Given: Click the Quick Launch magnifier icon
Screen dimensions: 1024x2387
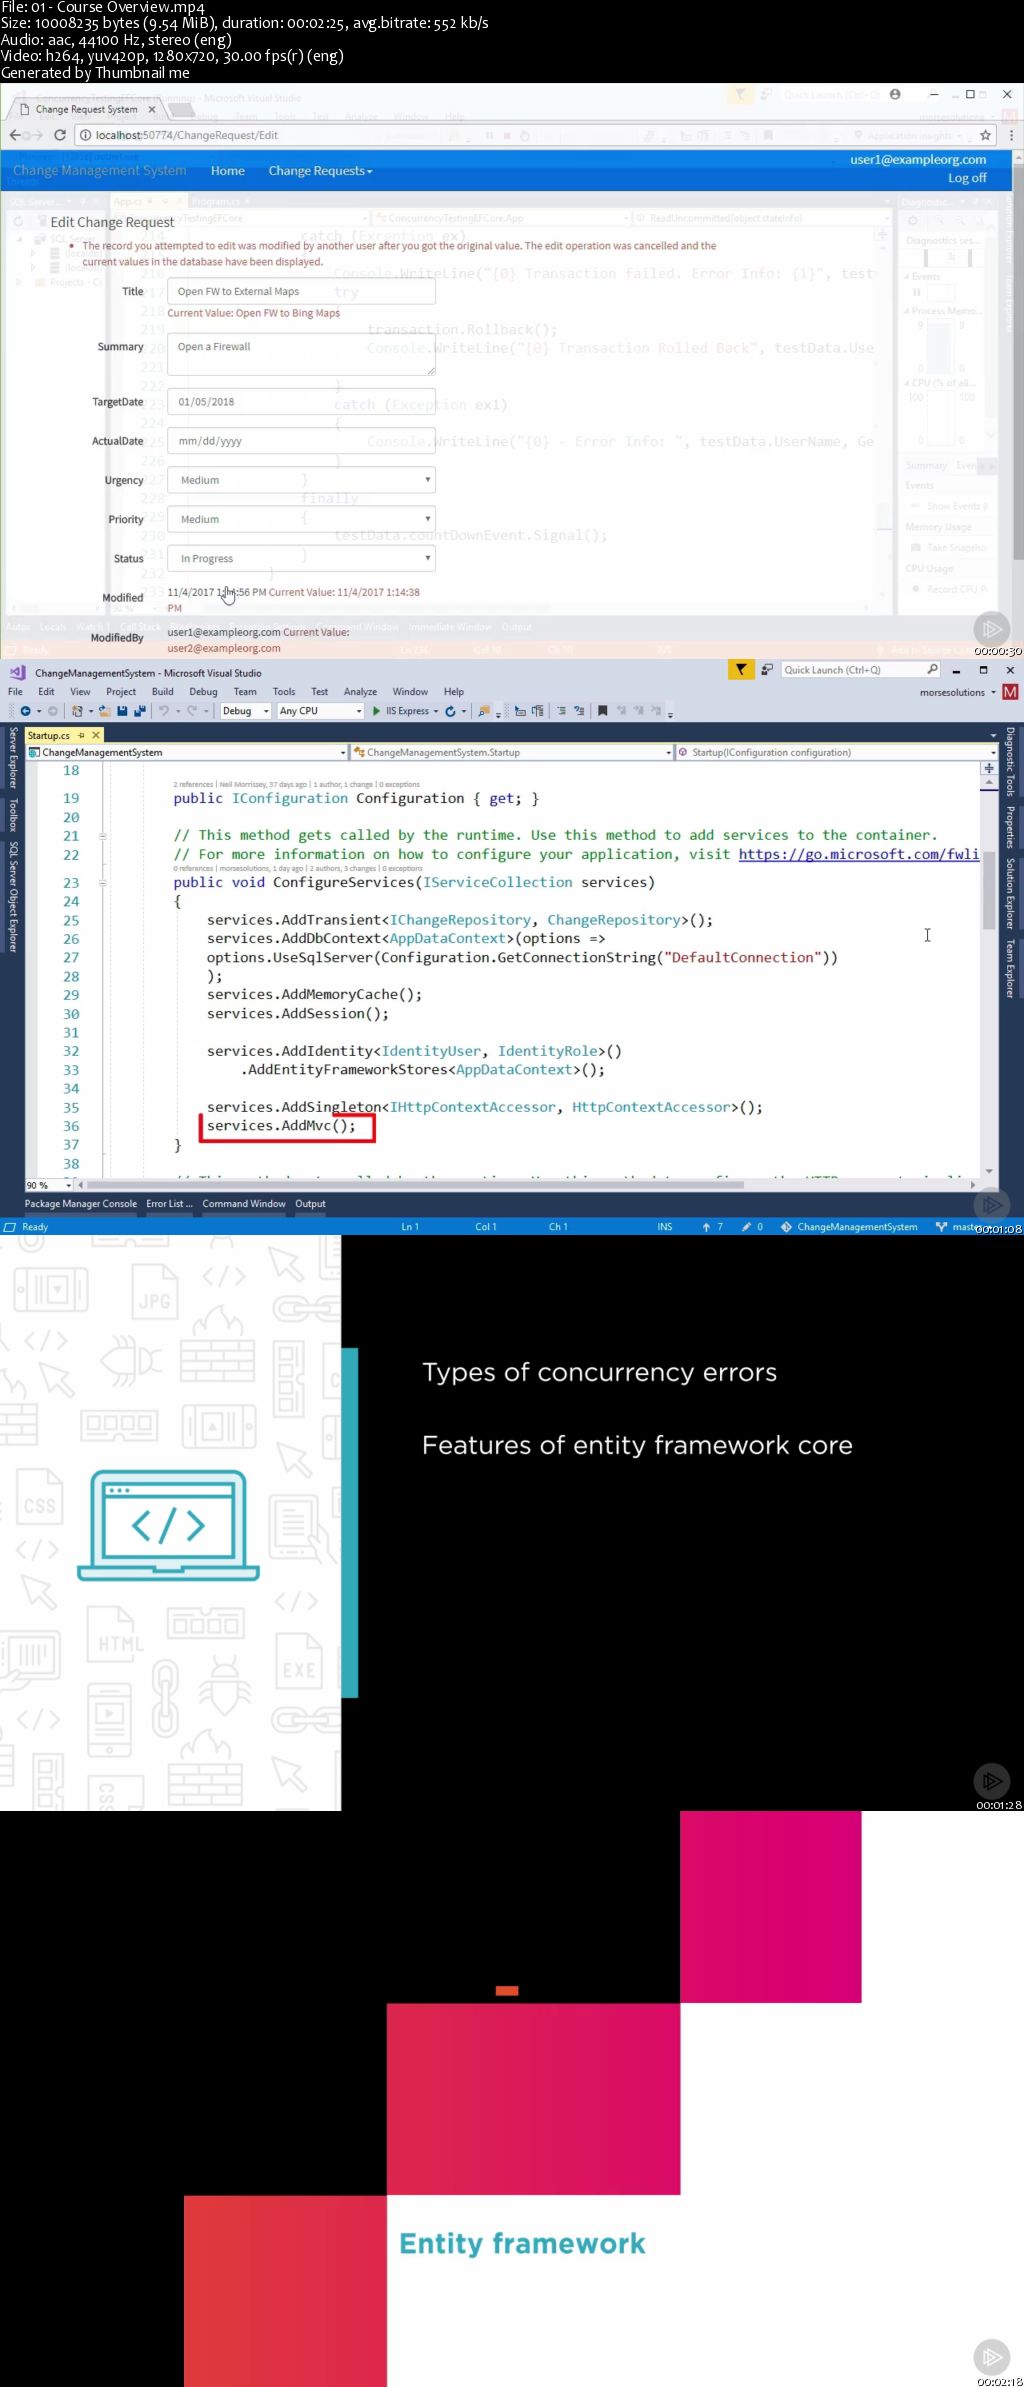Looking at the screenshot, I should [933, 670].
